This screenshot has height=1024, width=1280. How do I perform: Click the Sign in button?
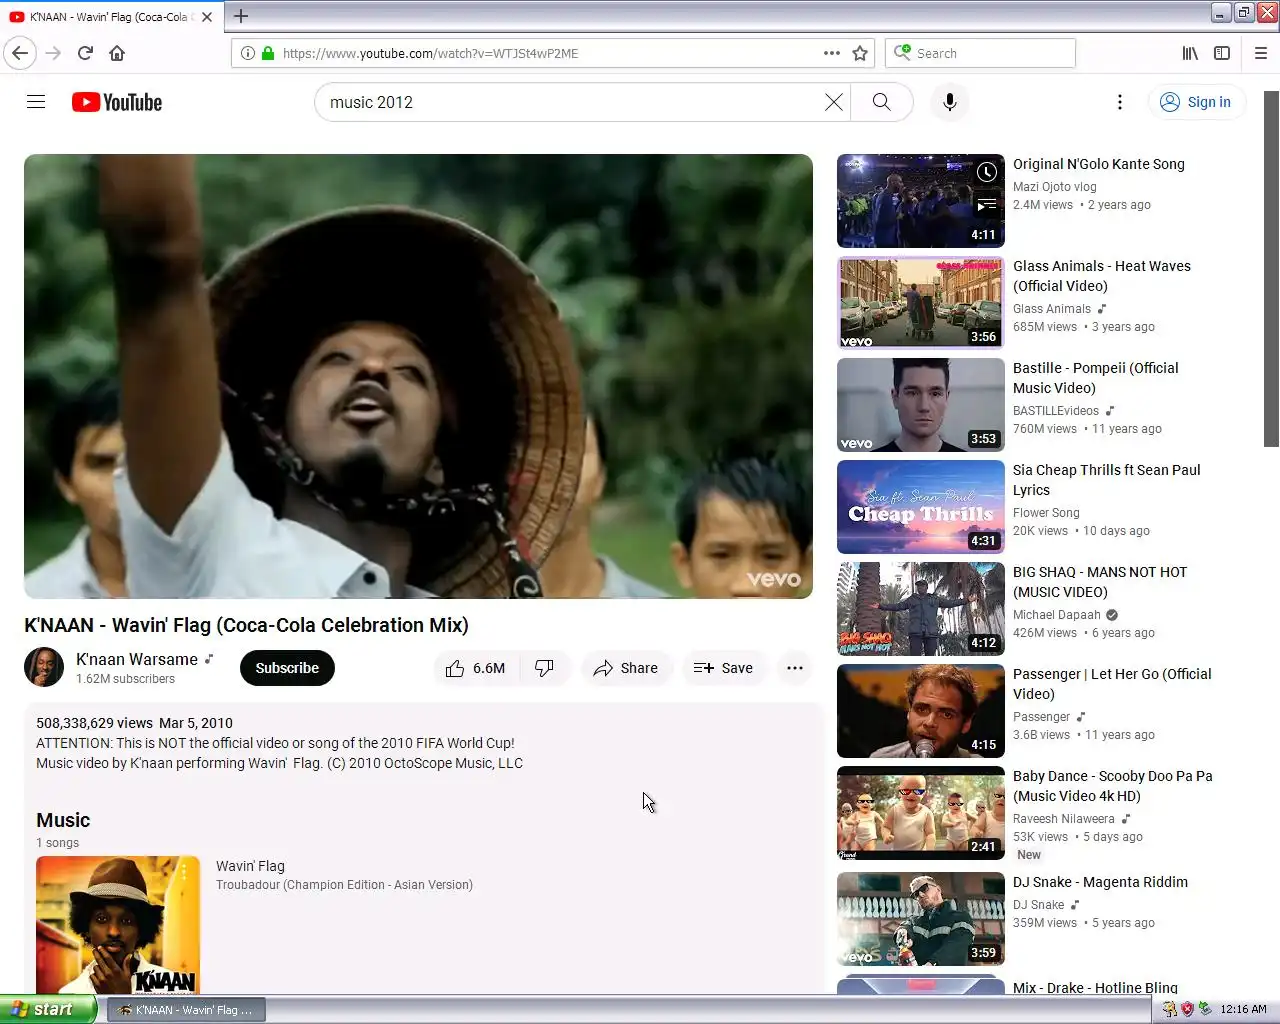coord(1196,102)
